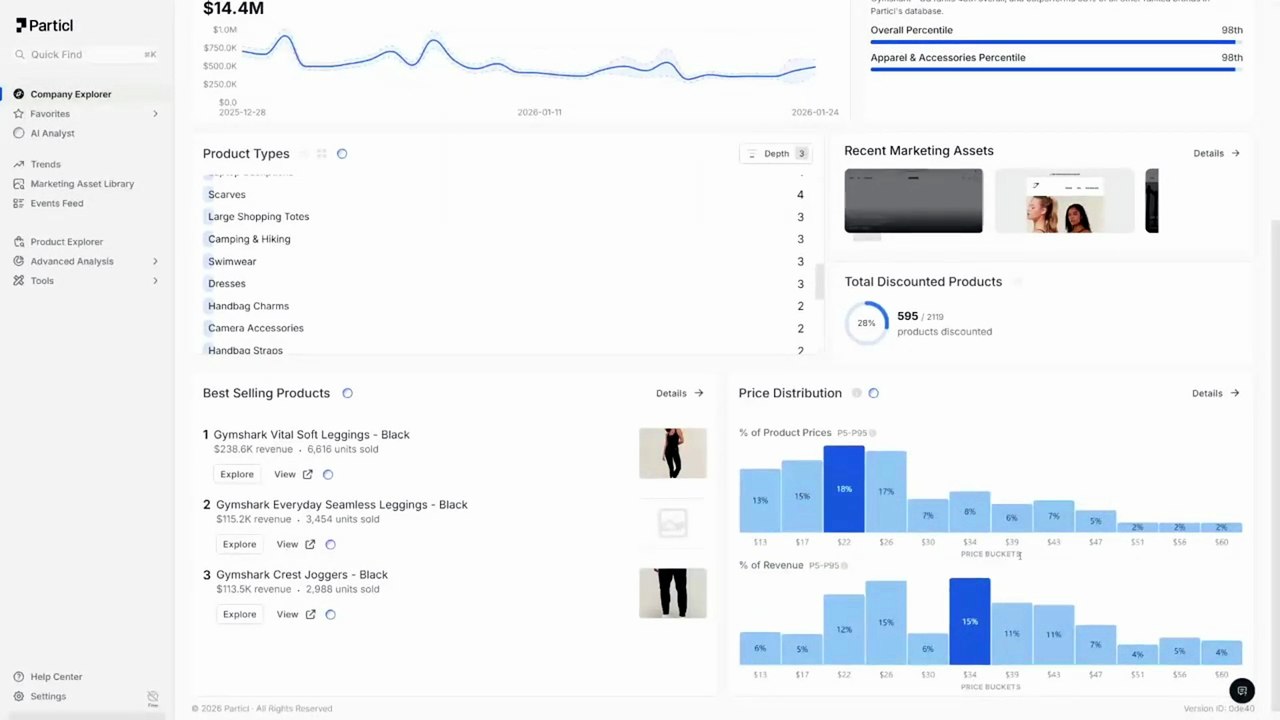Click the Settings gear icon
Image resolution: width=1280 pixels, height=720 pixels.
click(x=19, y=696)
